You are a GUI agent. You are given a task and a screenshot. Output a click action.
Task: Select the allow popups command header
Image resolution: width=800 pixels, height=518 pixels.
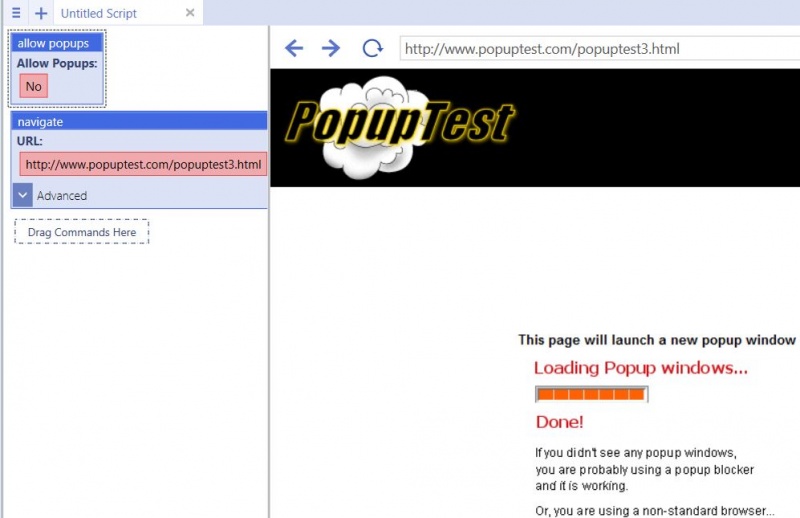pyautogui.click(x=57, y=43)
